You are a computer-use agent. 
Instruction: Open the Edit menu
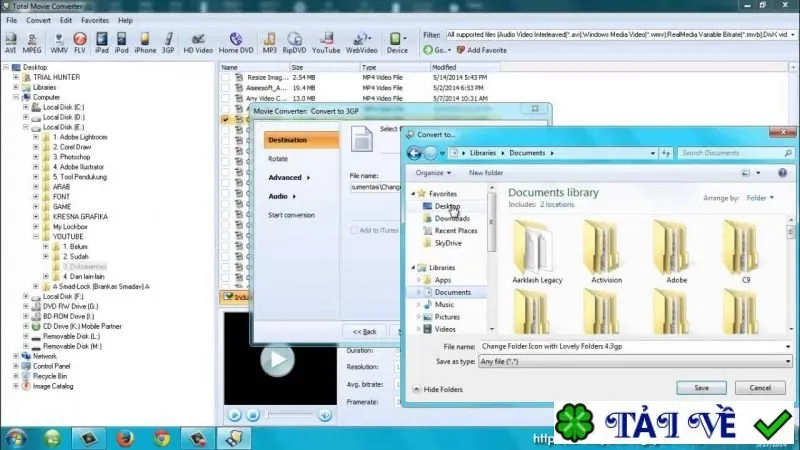pyautogui.click(x=66, y=20)
